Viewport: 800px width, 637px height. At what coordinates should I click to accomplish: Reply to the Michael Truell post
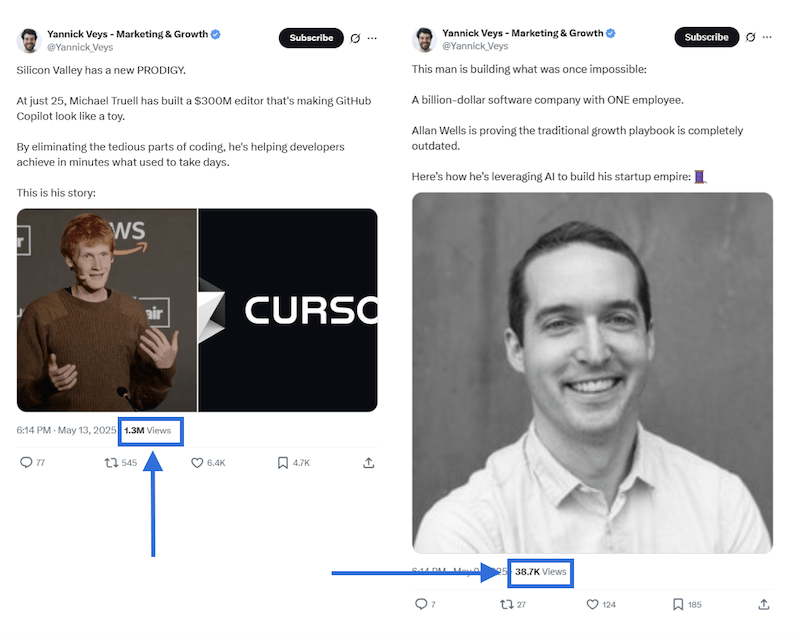pyautogui.click(x=27, y=463)
